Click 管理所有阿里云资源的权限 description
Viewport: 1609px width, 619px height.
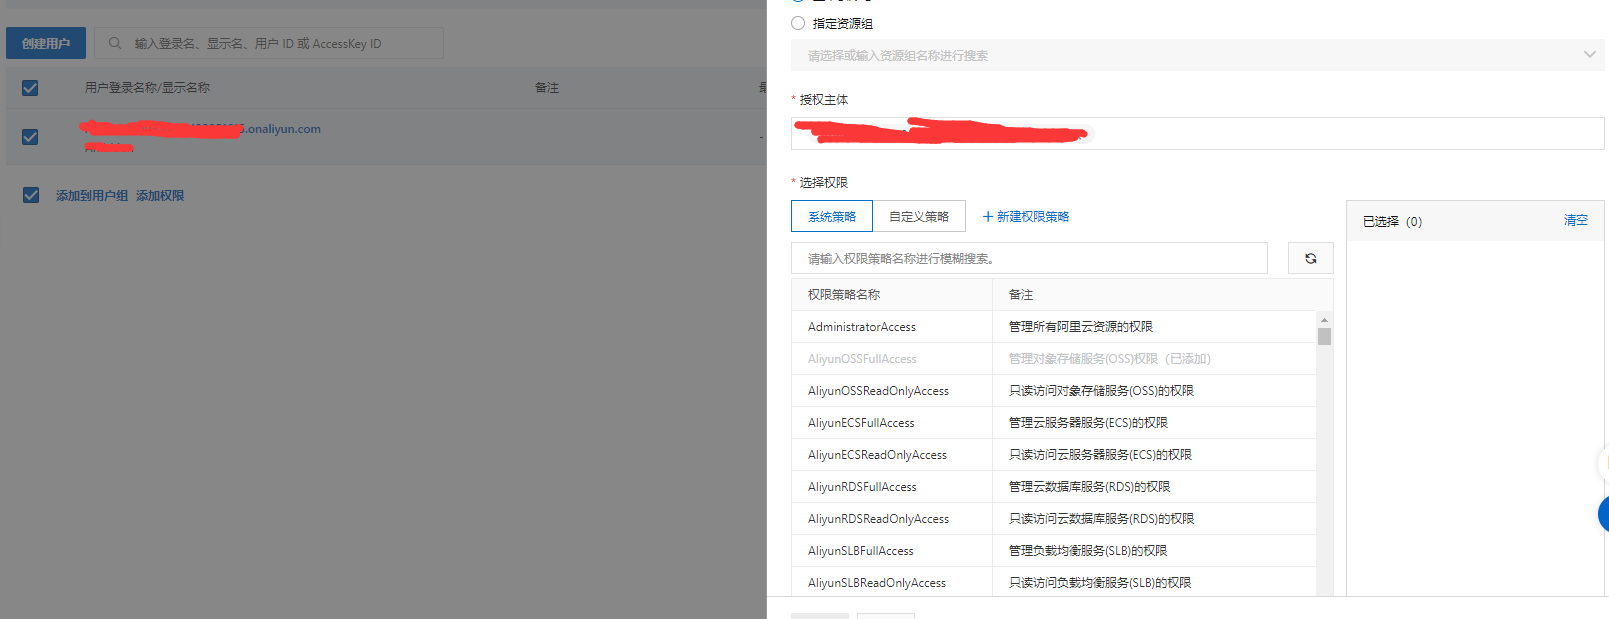1081,327
